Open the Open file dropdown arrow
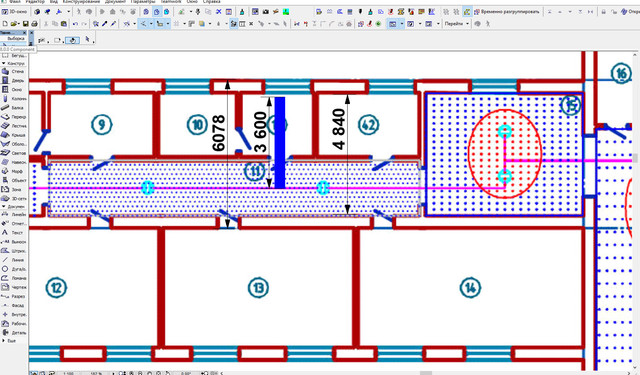 click(x=19, y=24)
